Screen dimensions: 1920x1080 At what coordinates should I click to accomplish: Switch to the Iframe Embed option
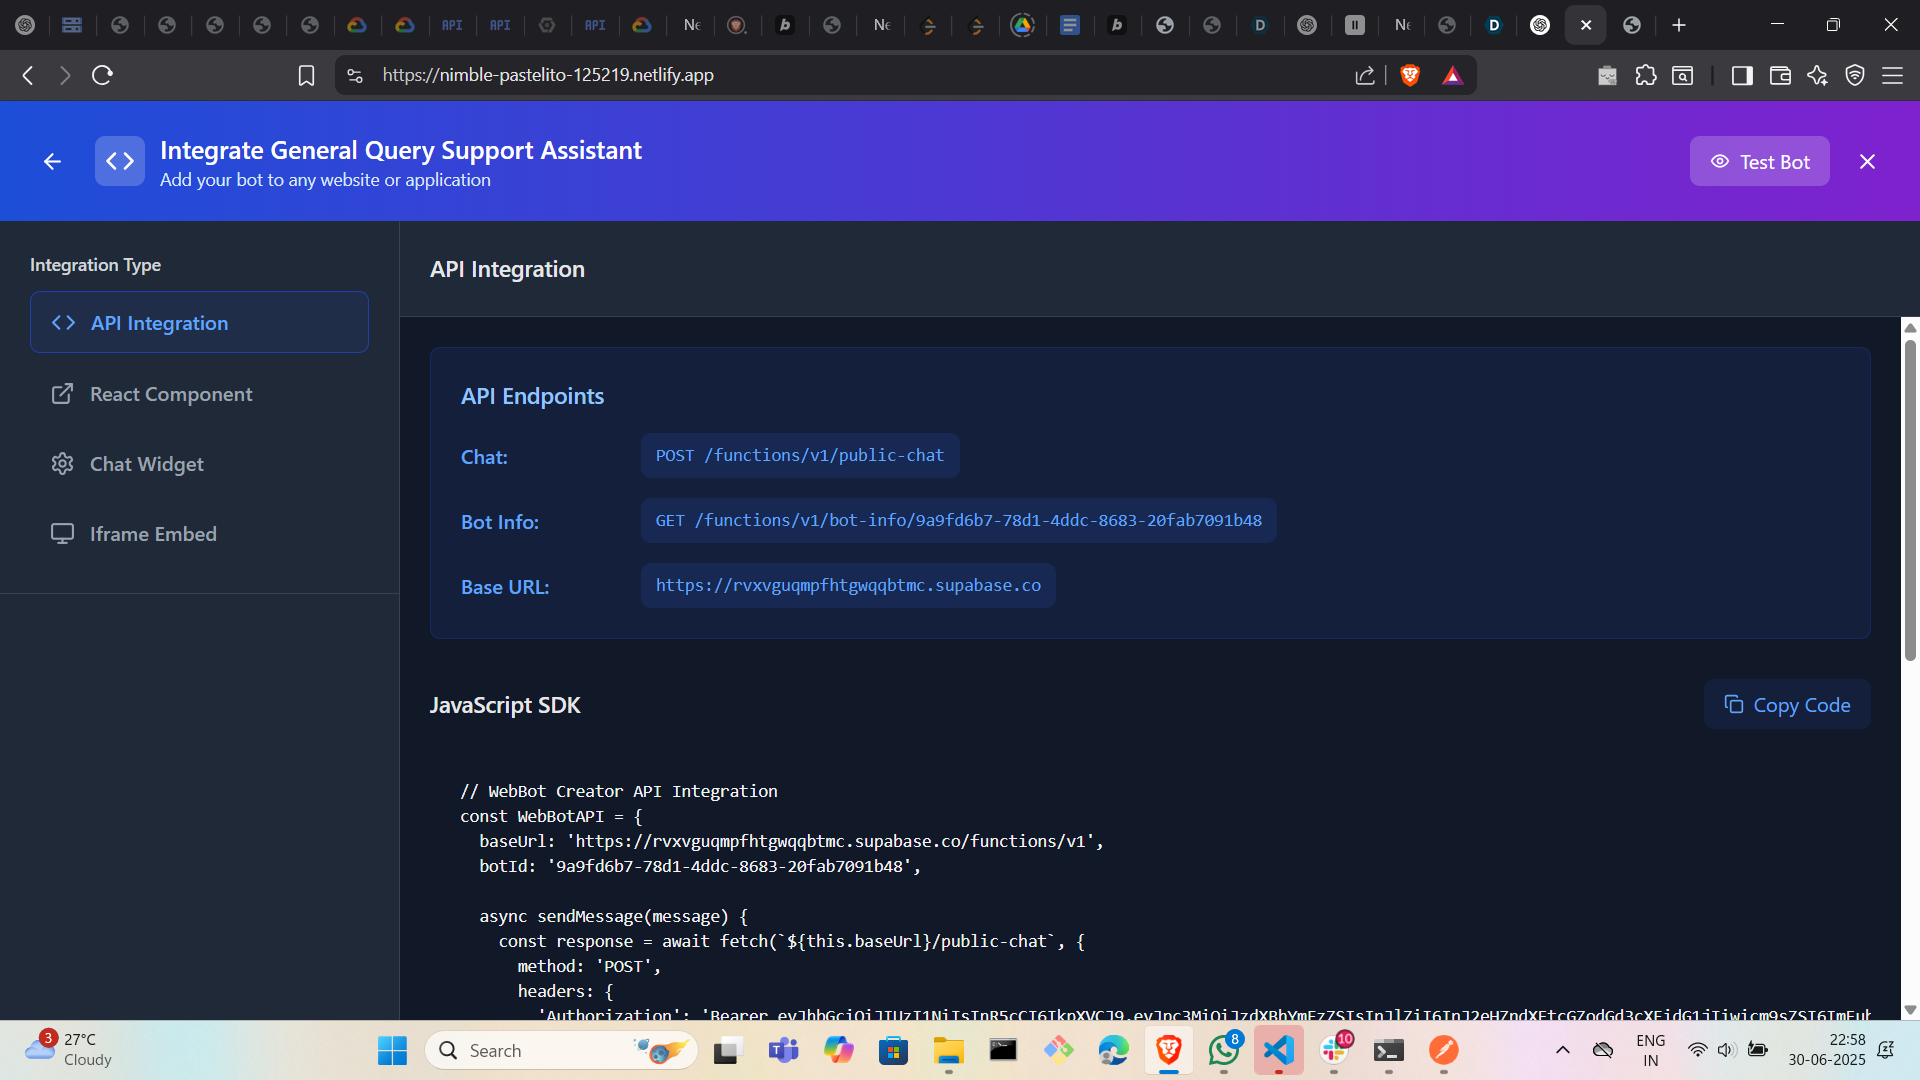(x=152, y=534)
